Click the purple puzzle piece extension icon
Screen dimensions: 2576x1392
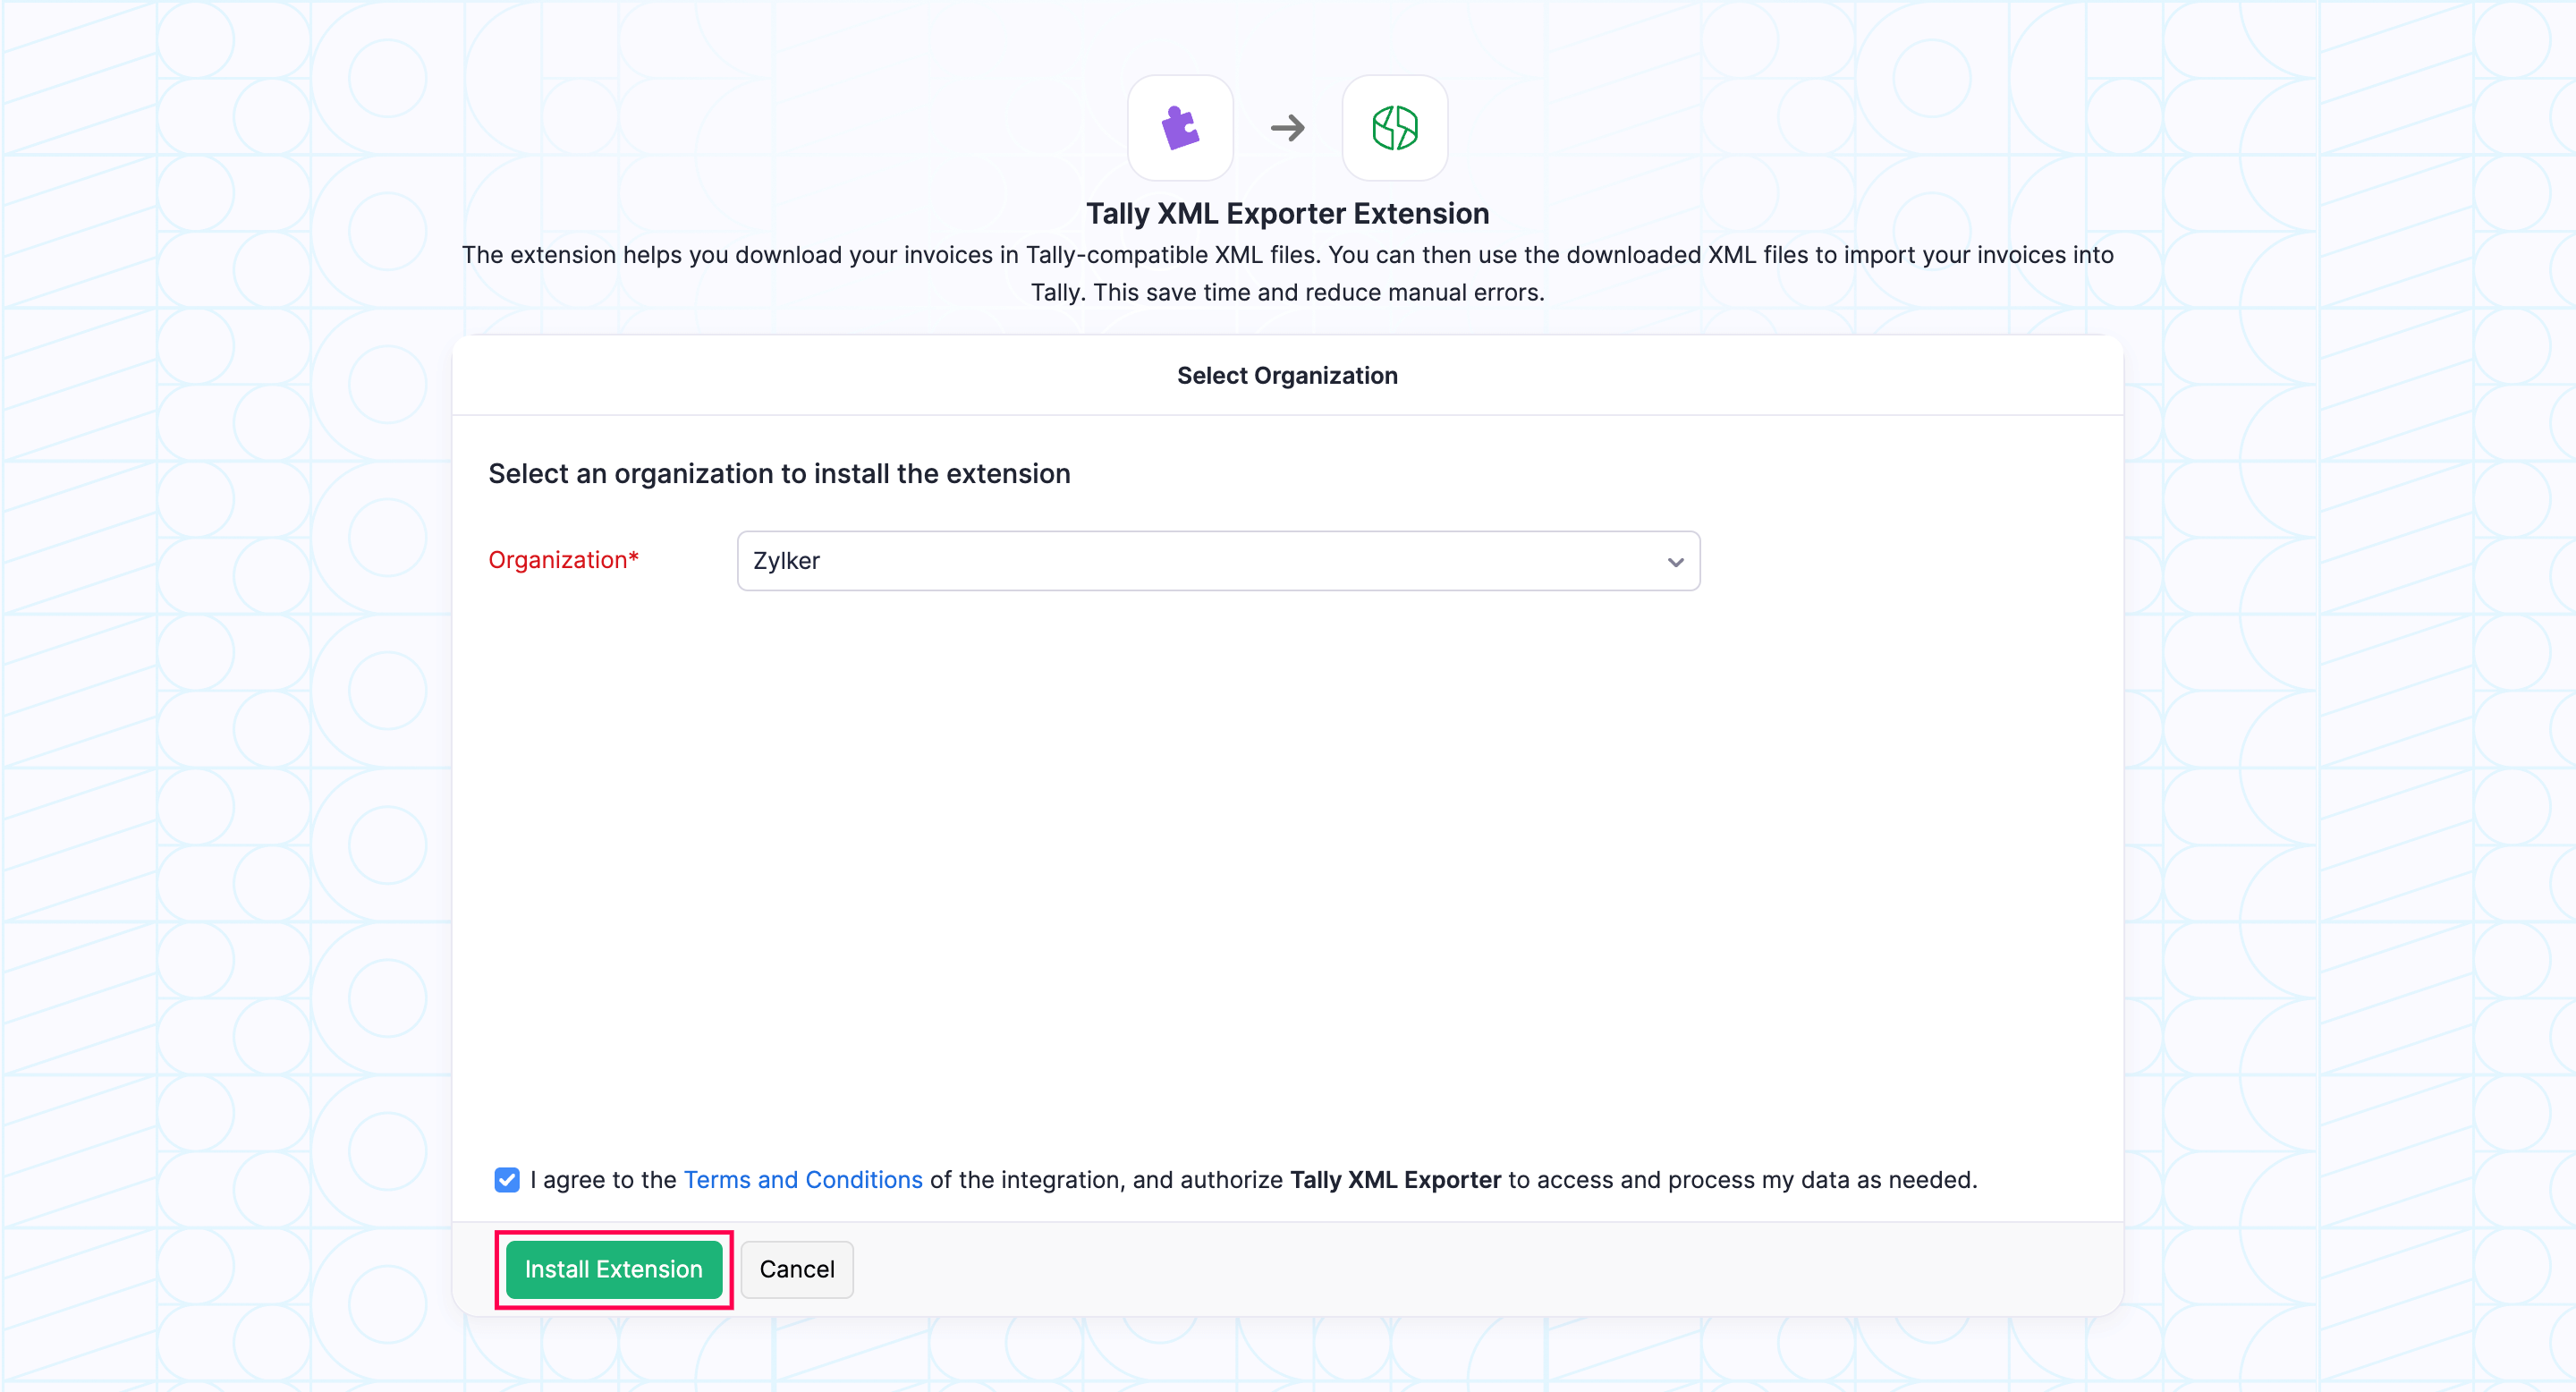click(1180, 128)
